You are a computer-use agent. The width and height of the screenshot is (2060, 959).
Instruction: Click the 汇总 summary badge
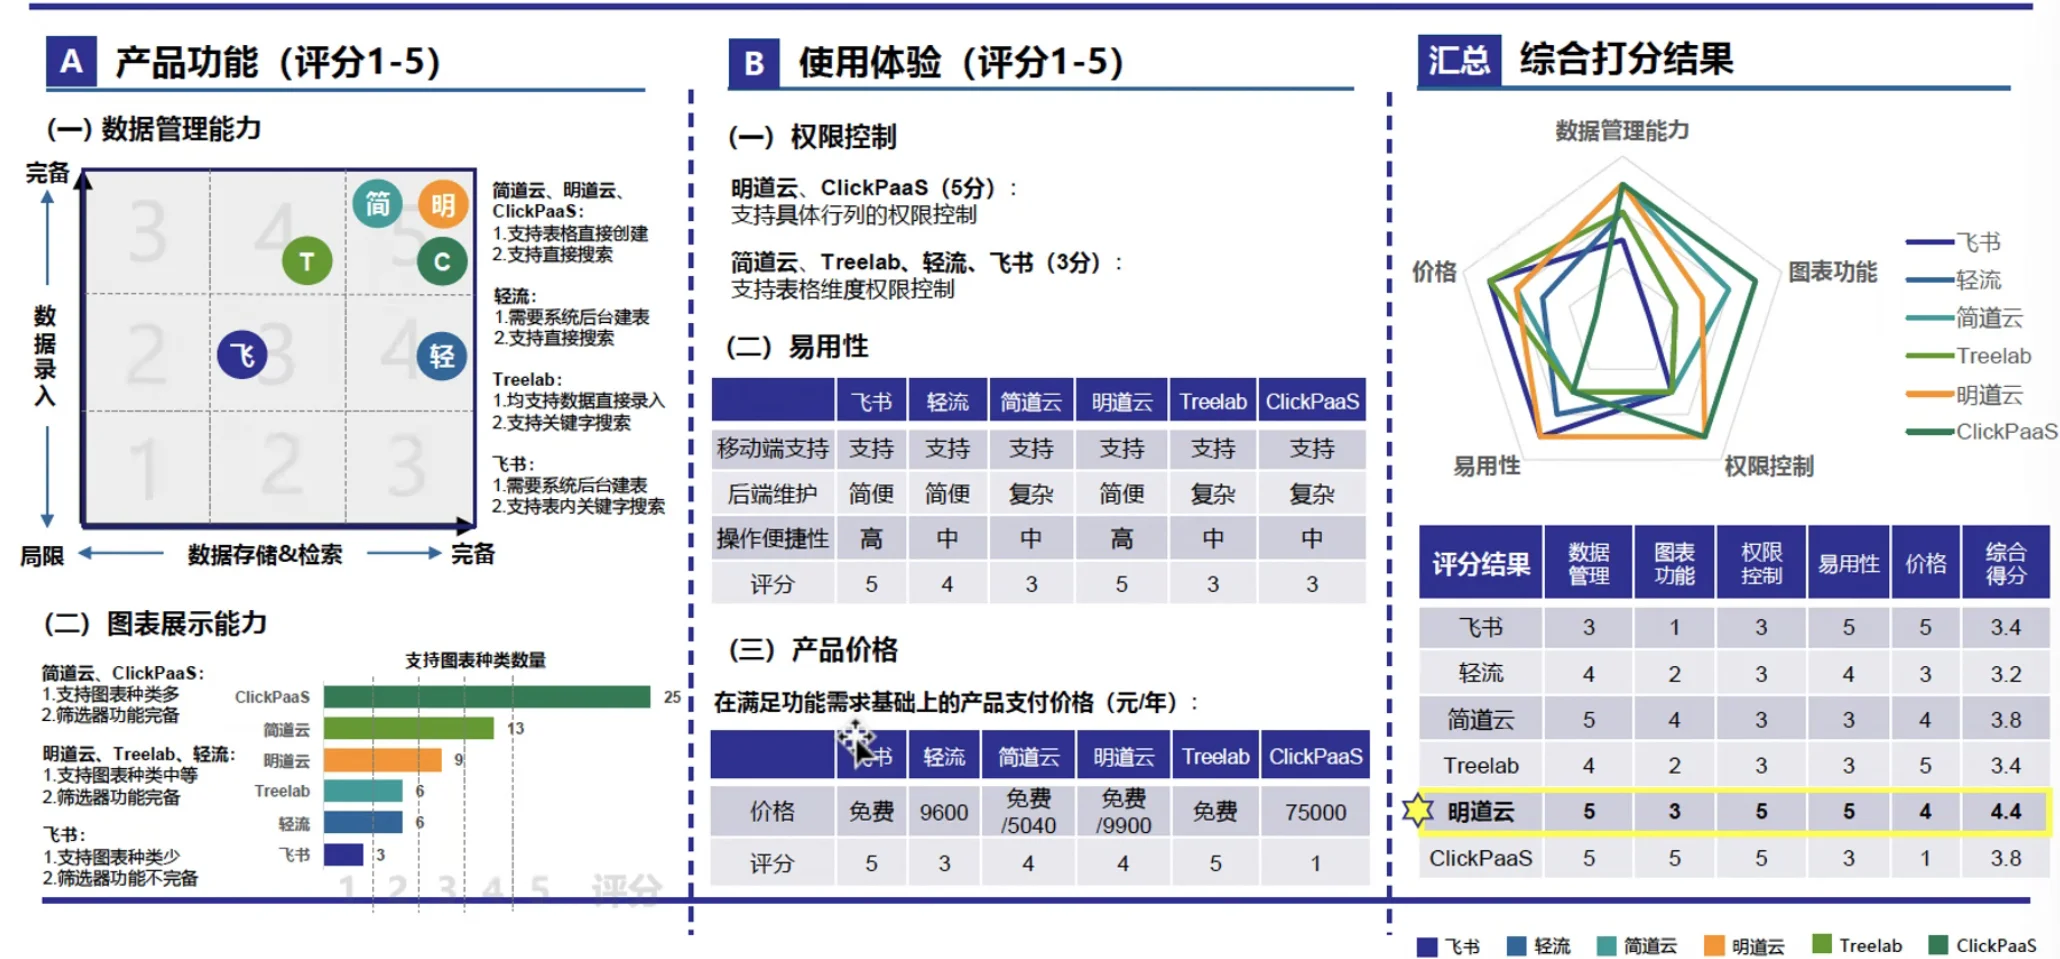click(x=1458, y=60)
